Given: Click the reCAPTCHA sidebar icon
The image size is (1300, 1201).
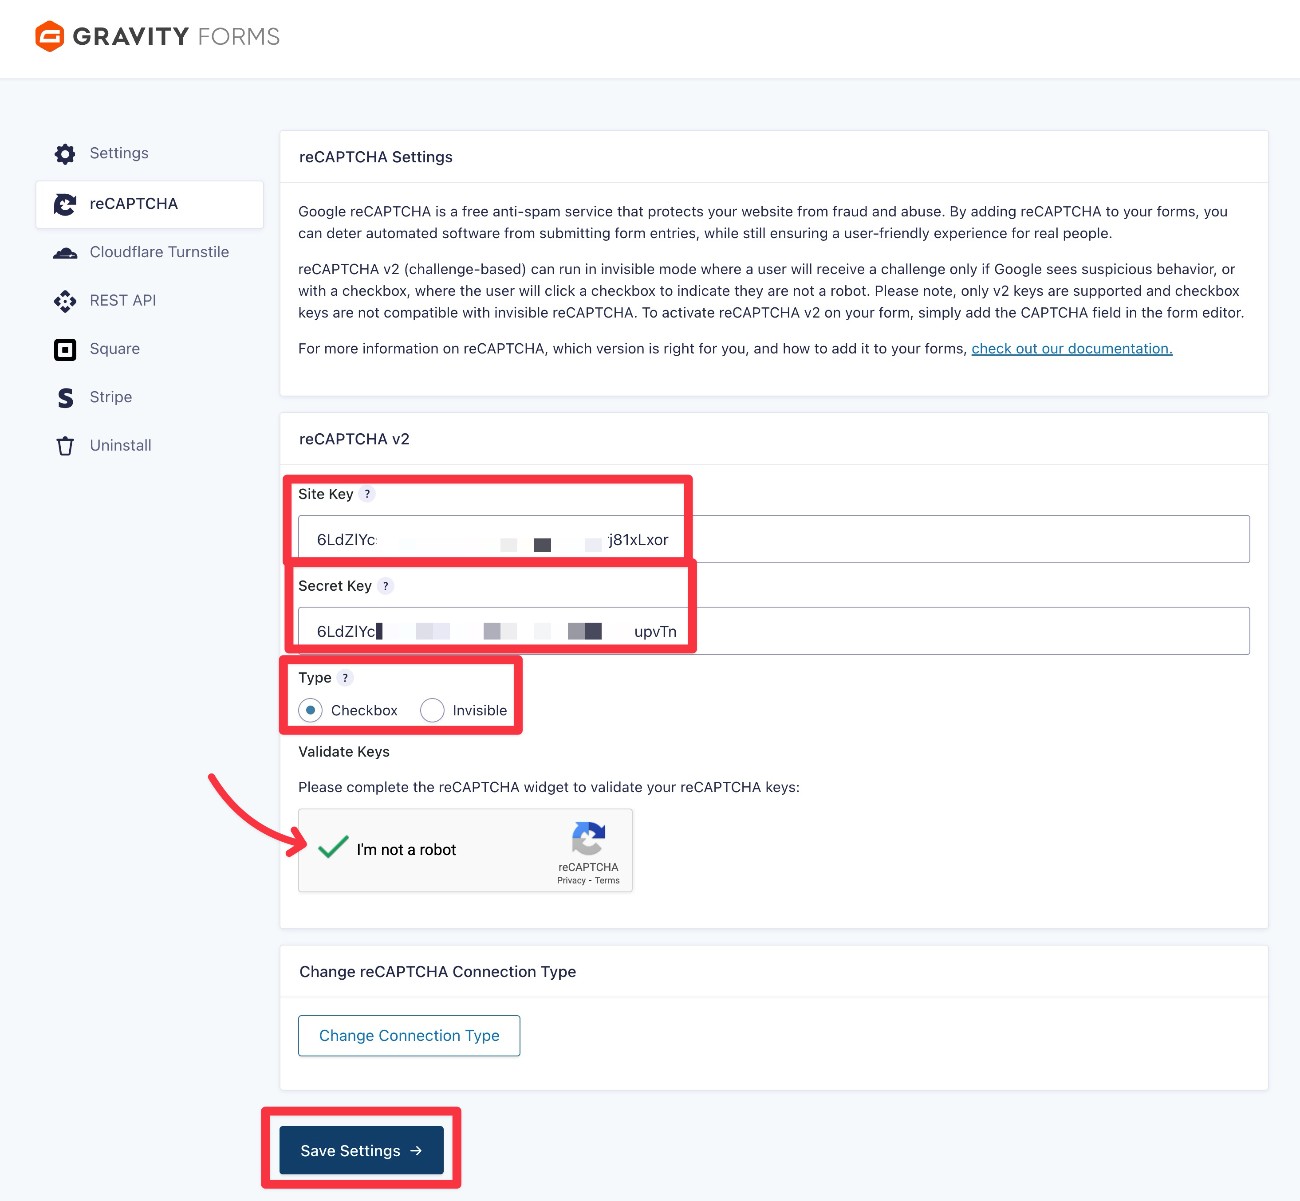Looking at the screenshot, I should coord(65,204).
